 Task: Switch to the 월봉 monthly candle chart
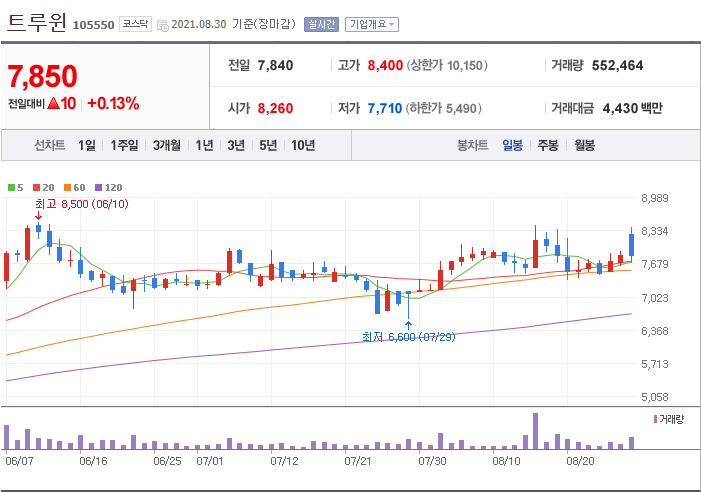coord(584,145)
